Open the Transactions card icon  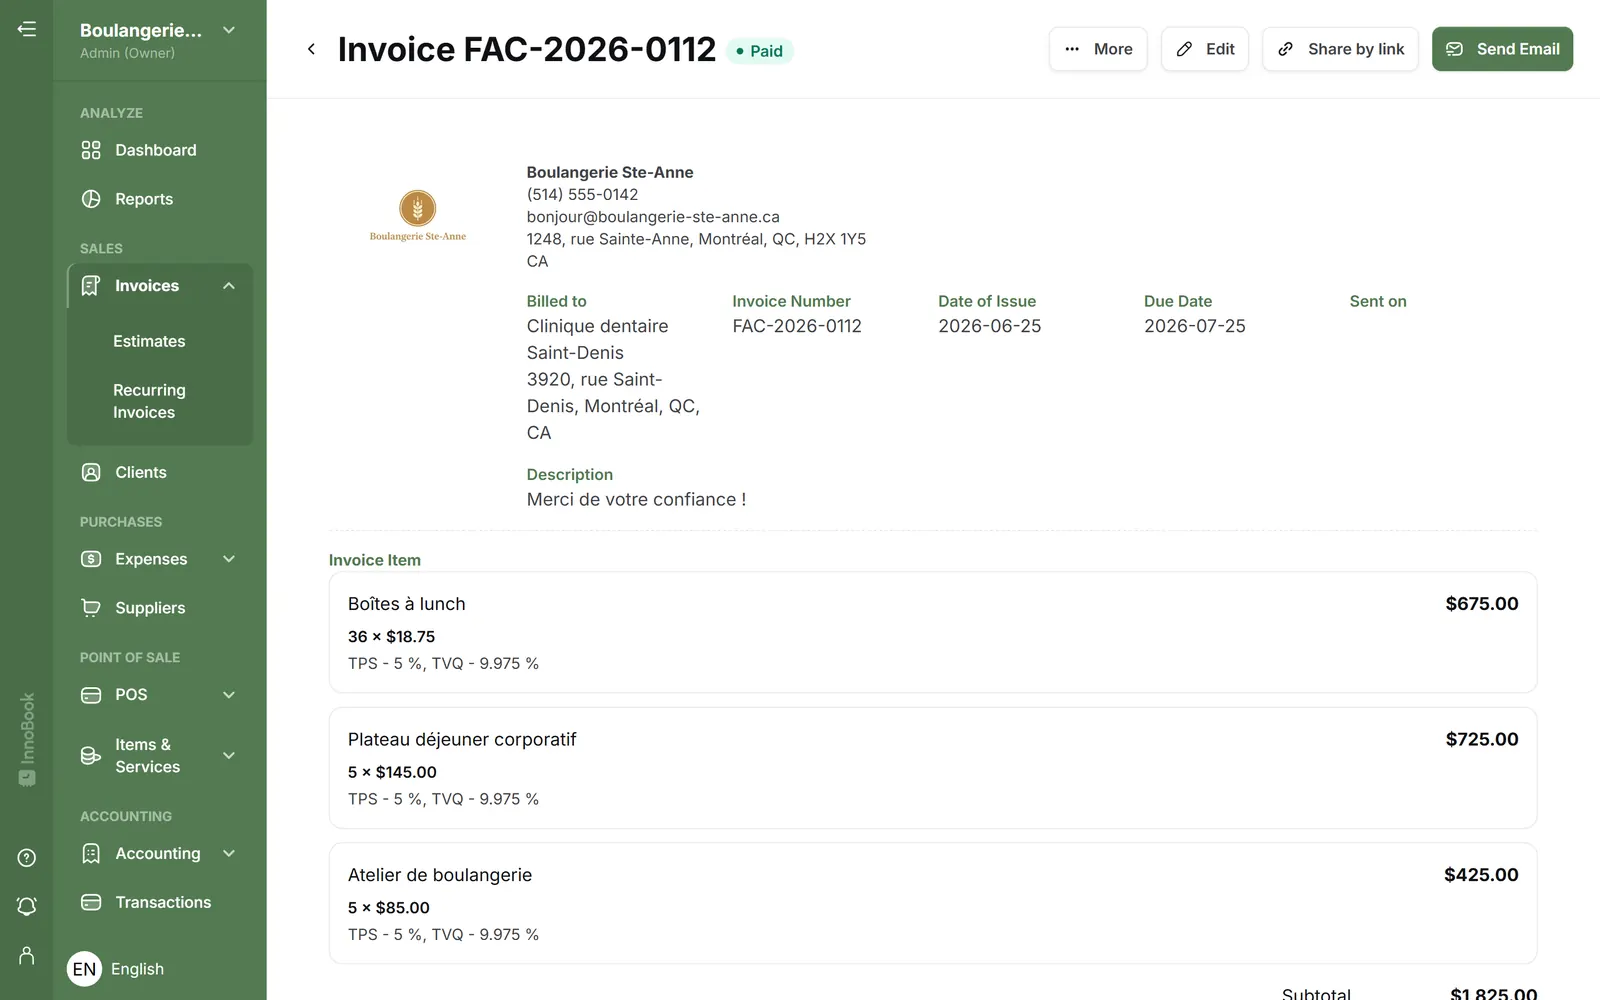[91, 902]
